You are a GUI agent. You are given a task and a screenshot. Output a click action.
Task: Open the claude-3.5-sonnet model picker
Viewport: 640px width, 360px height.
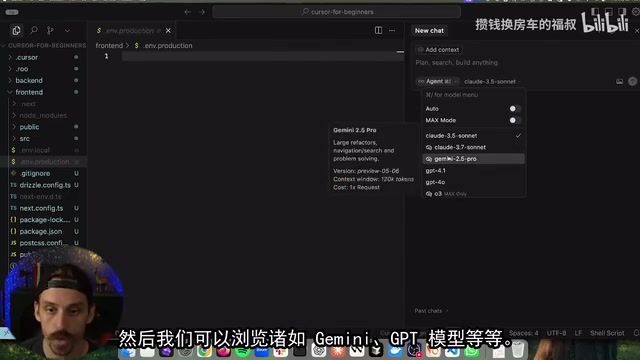pos(492,82)
